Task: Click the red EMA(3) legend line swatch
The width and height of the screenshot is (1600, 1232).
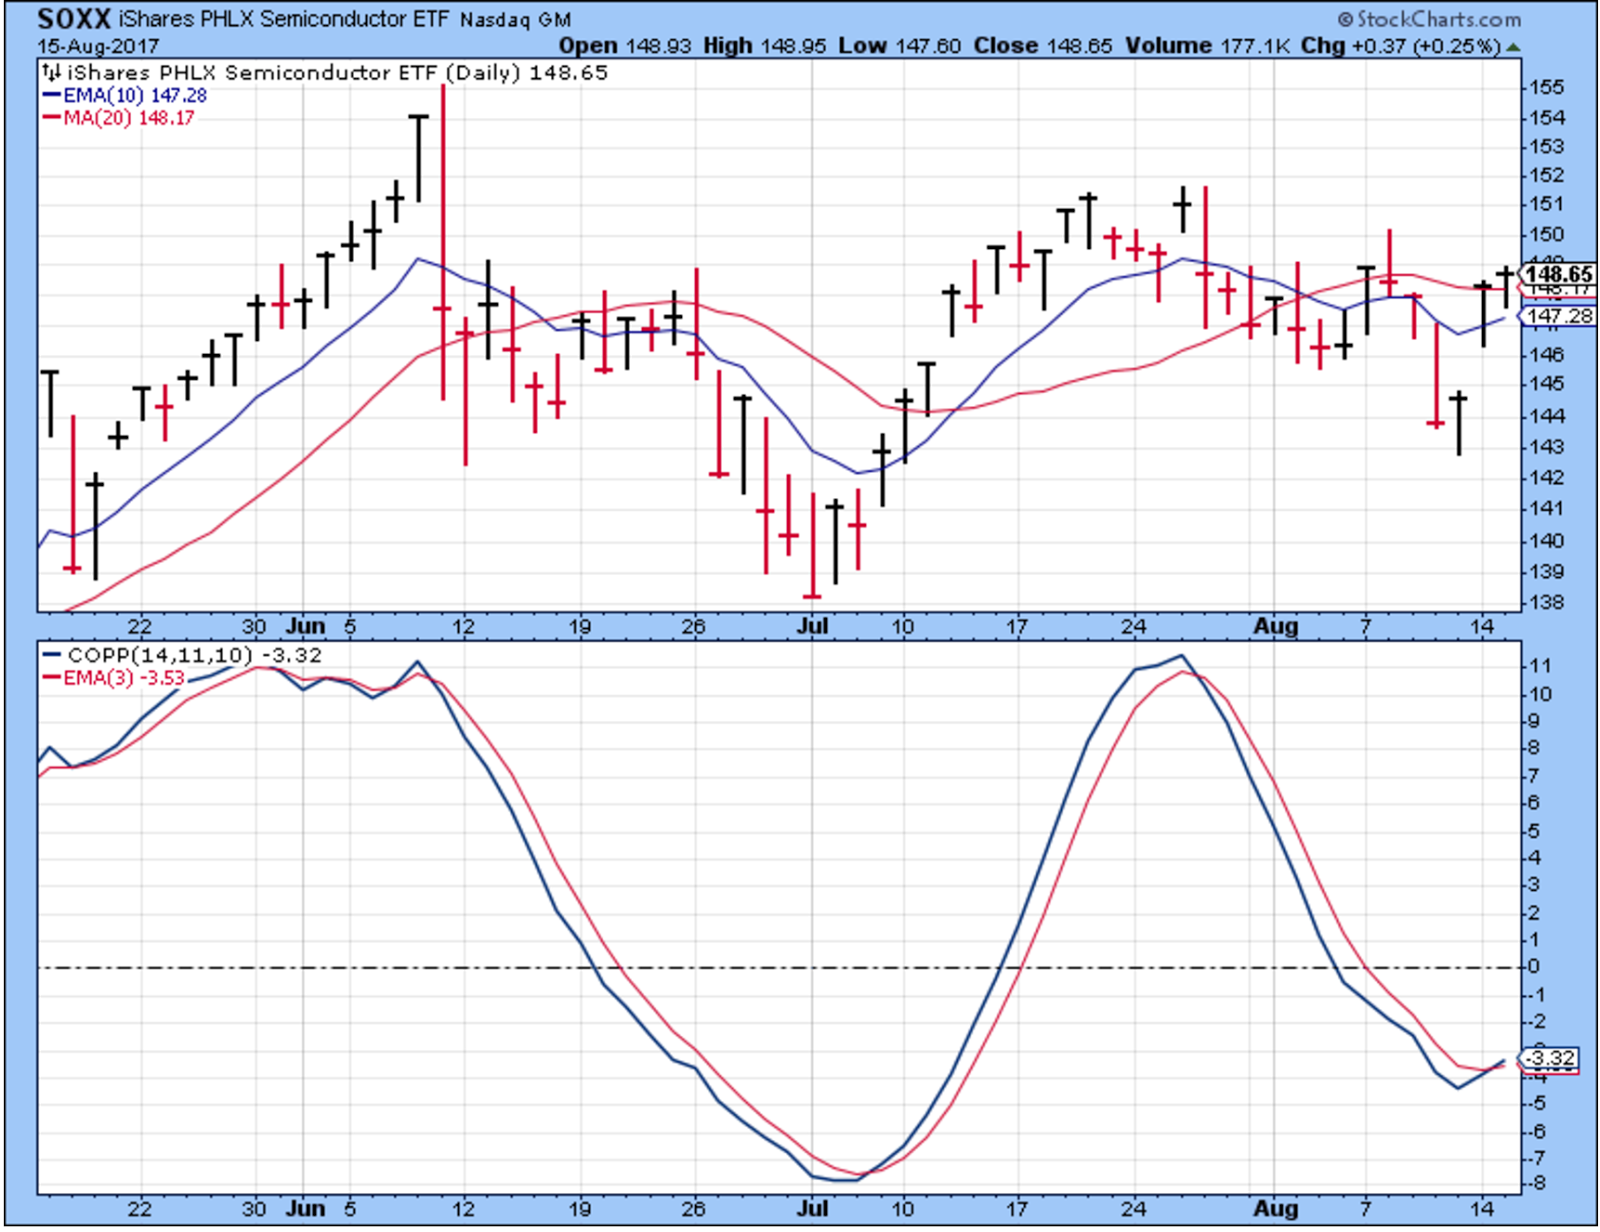Action: (52, 678)
